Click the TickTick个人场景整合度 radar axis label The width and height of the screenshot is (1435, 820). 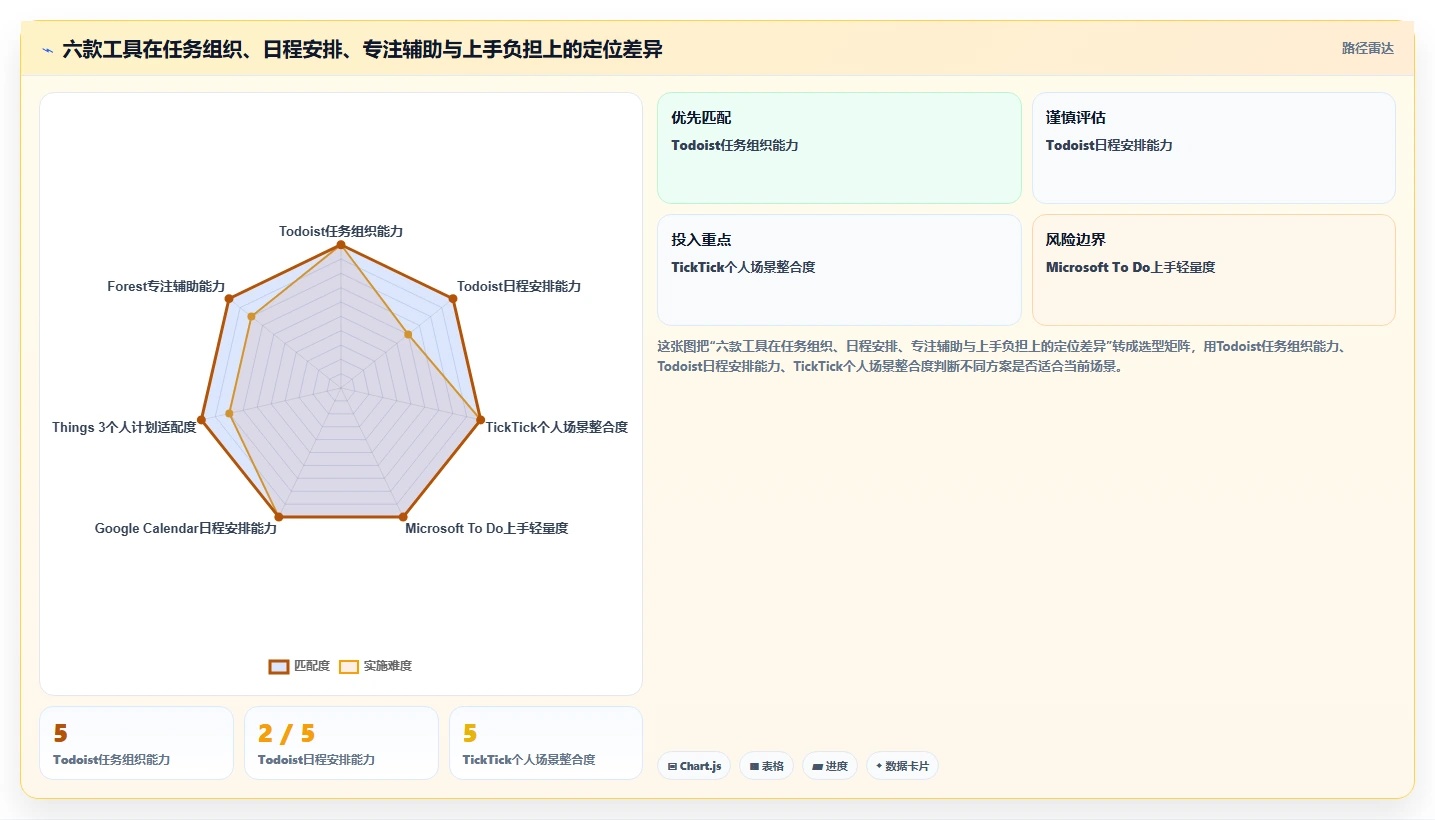(x=557, y=427)
